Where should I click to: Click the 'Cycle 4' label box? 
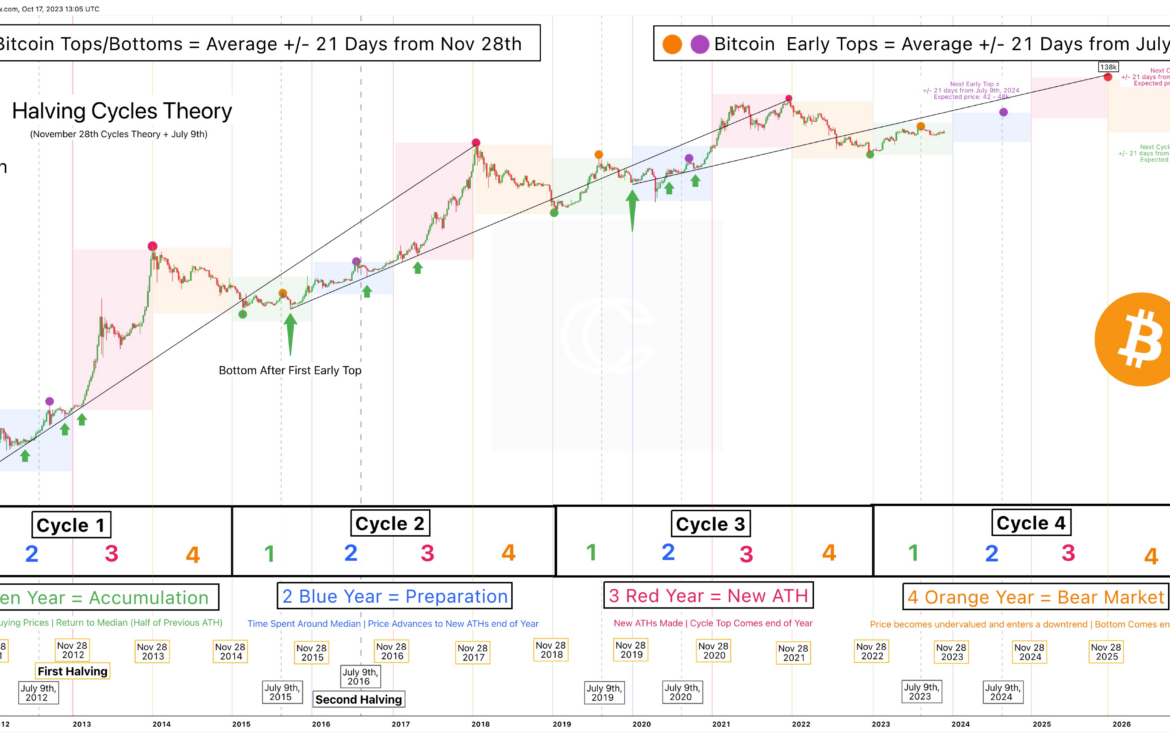(1030, 522)
